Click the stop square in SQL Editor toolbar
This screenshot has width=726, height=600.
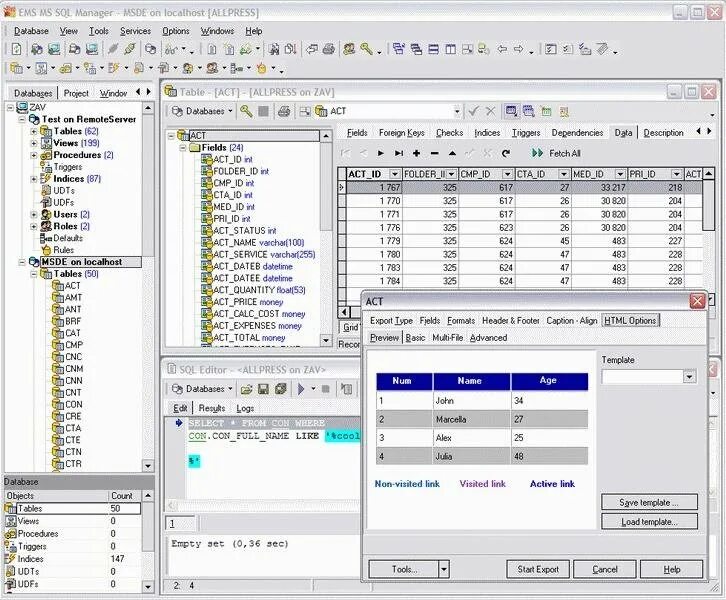tap(325, 389)
